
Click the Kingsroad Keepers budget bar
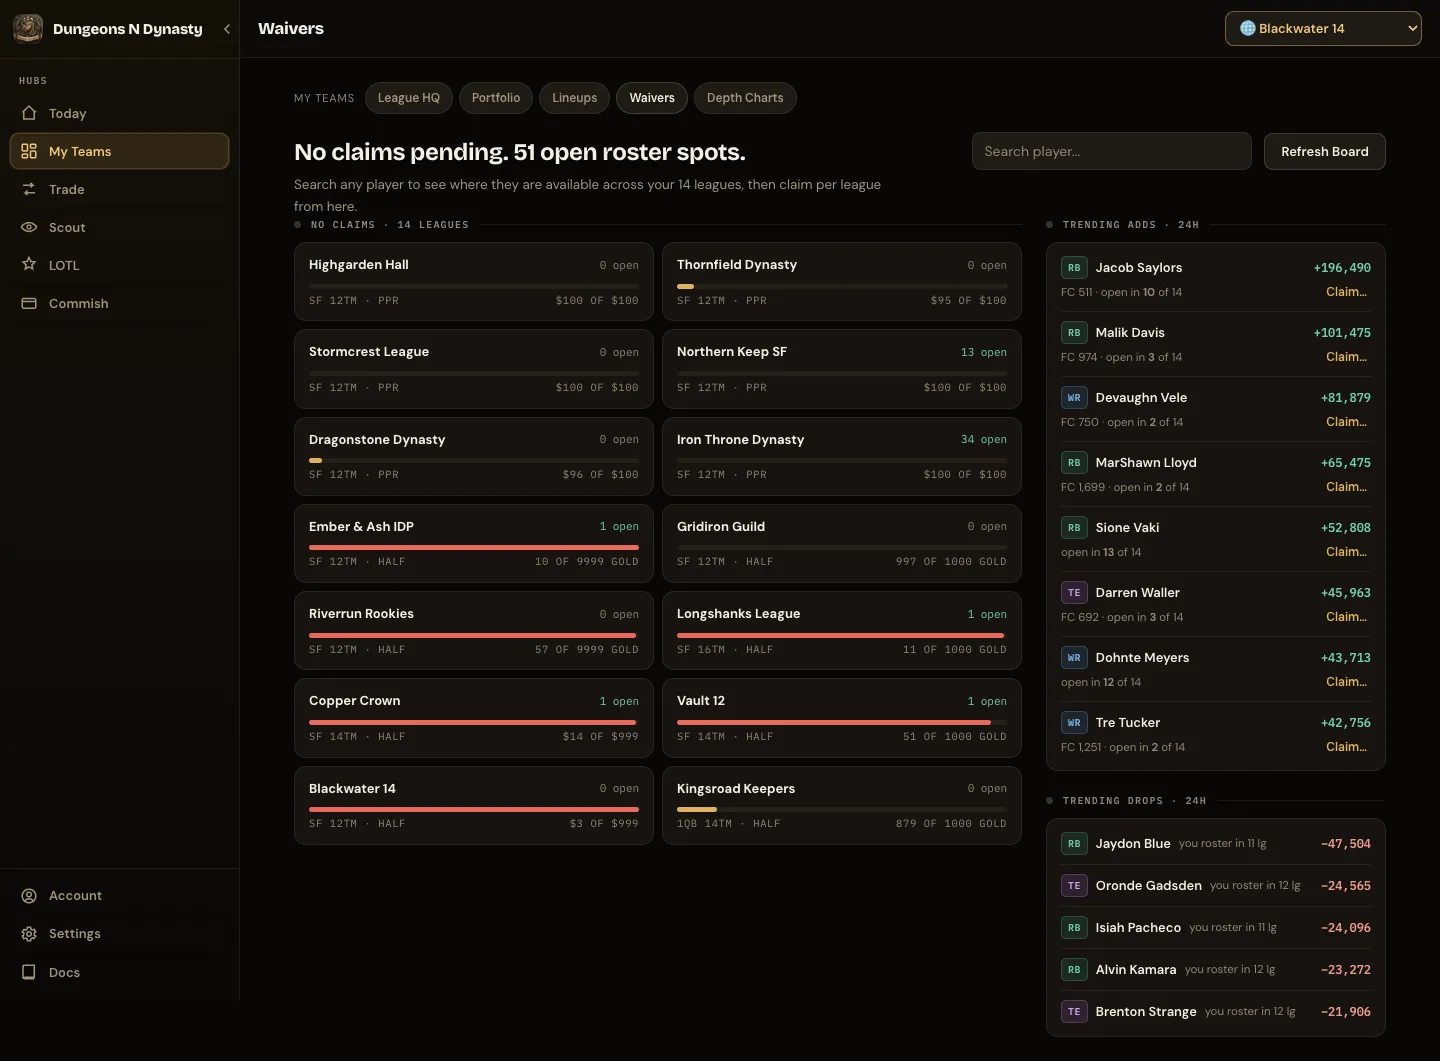[842, 809]
